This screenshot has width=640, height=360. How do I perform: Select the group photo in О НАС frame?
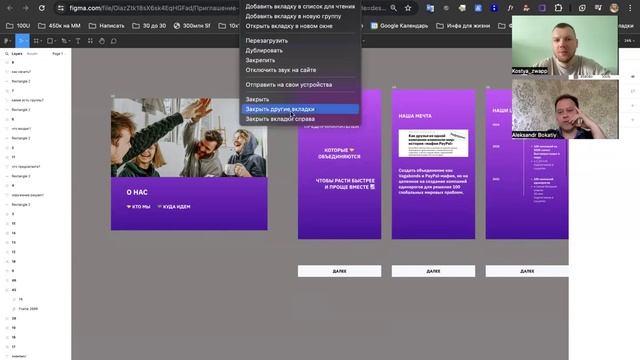pos(189,138)
